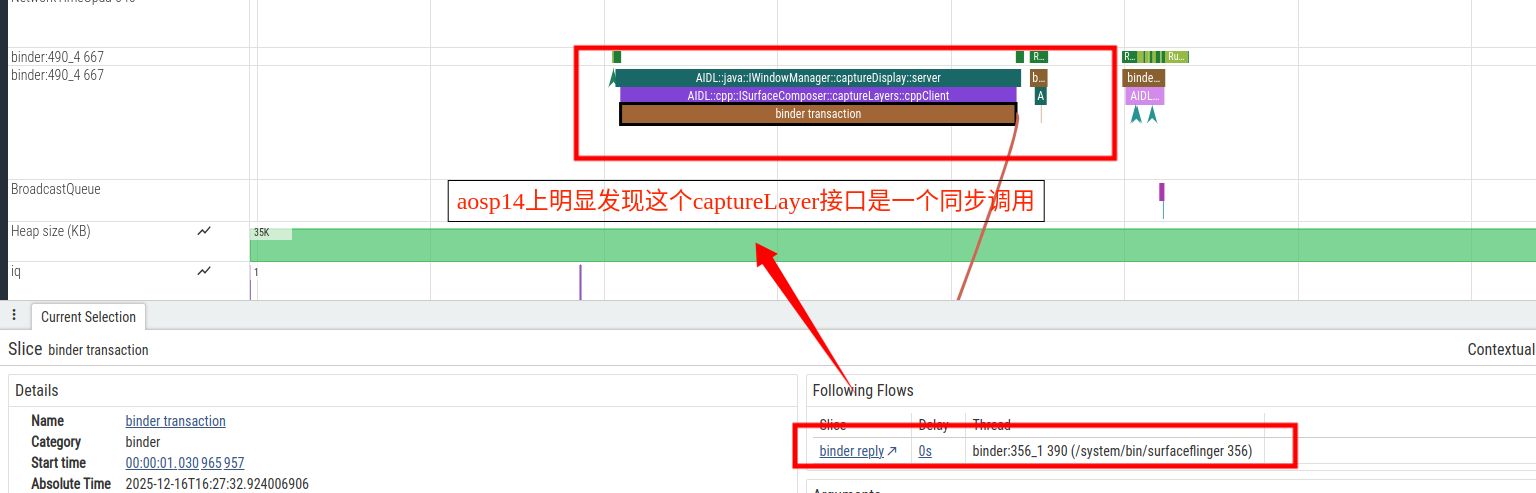Select the Absolute Time value 2025-12-16T16:27:32.924006906

[x=217, y=484]
